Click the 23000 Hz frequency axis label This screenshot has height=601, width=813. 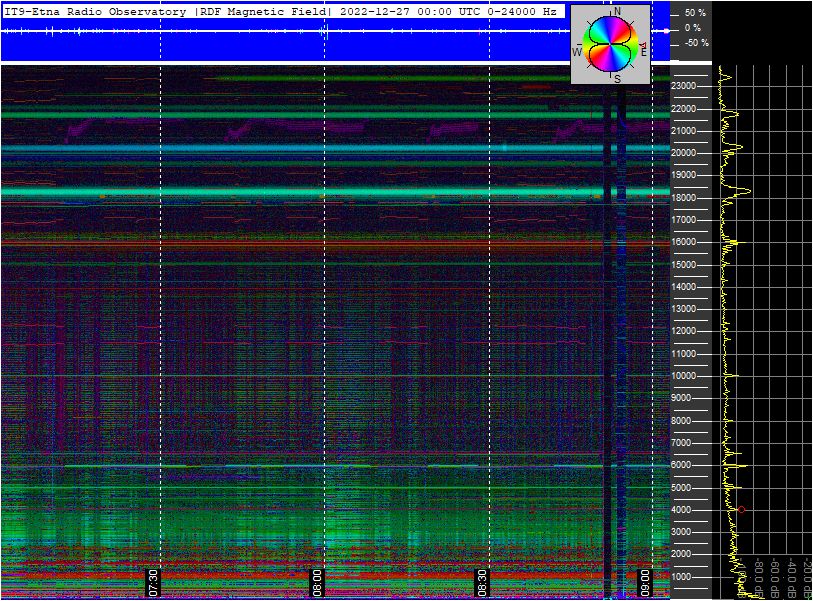pyautogui.click(x=684, y=87)
